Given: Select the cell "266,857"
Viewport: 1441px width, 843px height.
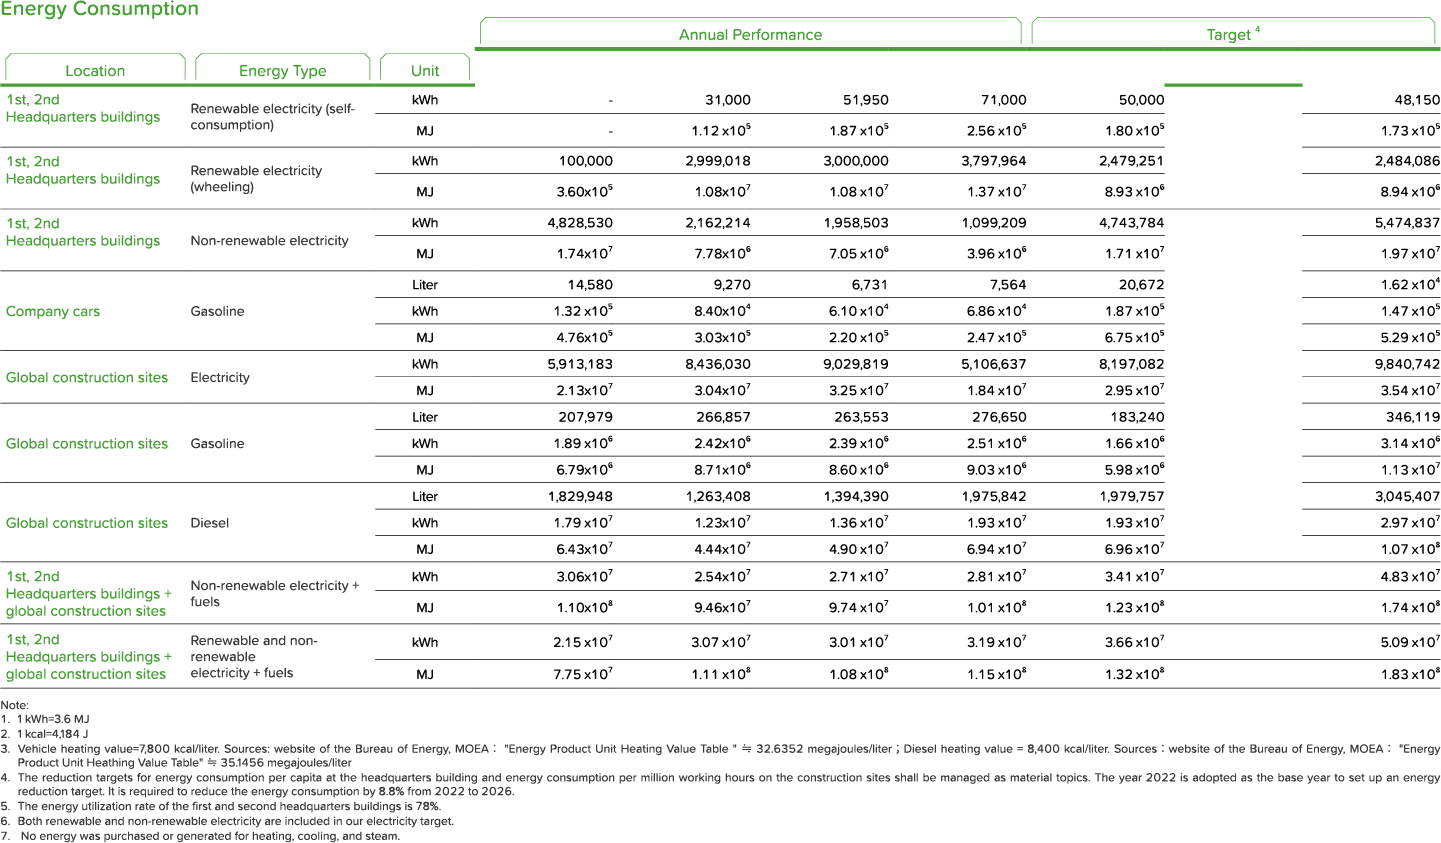Looking at the screenshot, I should (724, 417).
